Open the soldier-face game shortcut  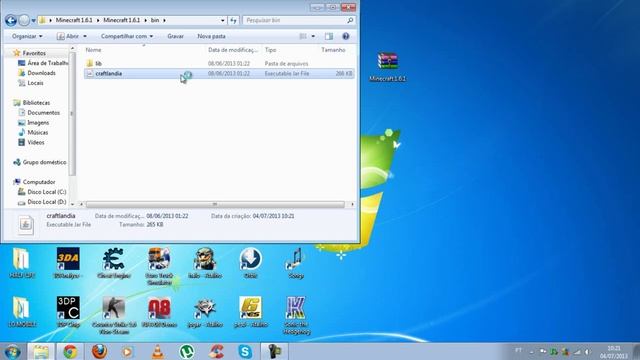205,263
